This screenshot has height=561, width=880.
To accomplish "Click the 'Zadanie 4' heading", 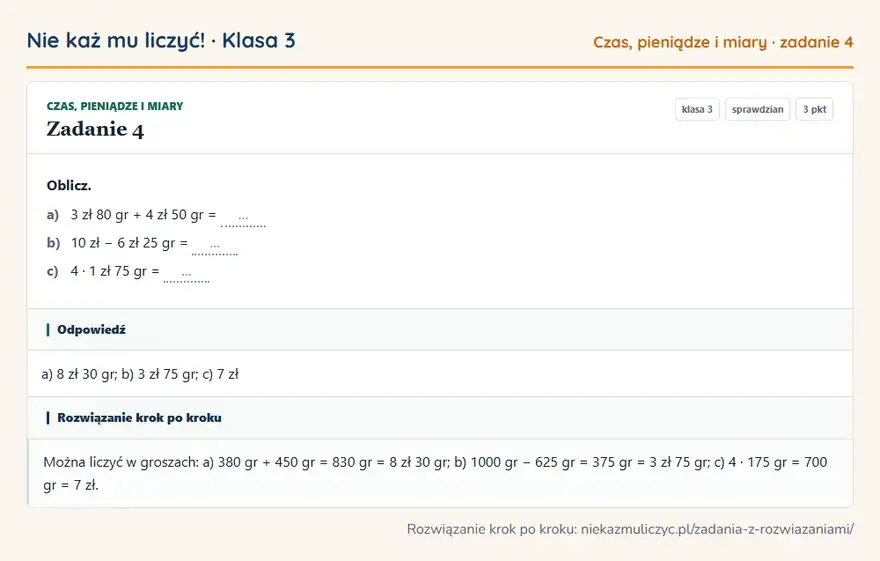I will click(x=95, y=130).
